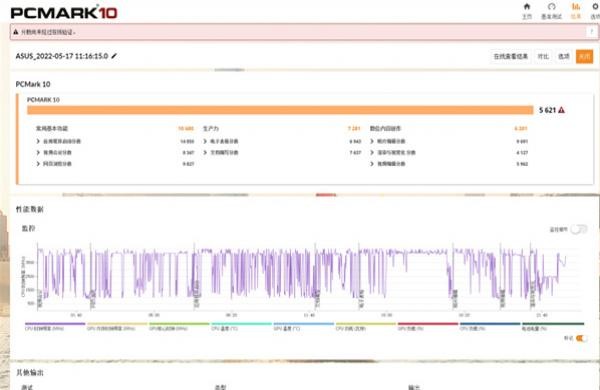
Task: Edit the result name with pencil icon
Action: pos(114,56)
